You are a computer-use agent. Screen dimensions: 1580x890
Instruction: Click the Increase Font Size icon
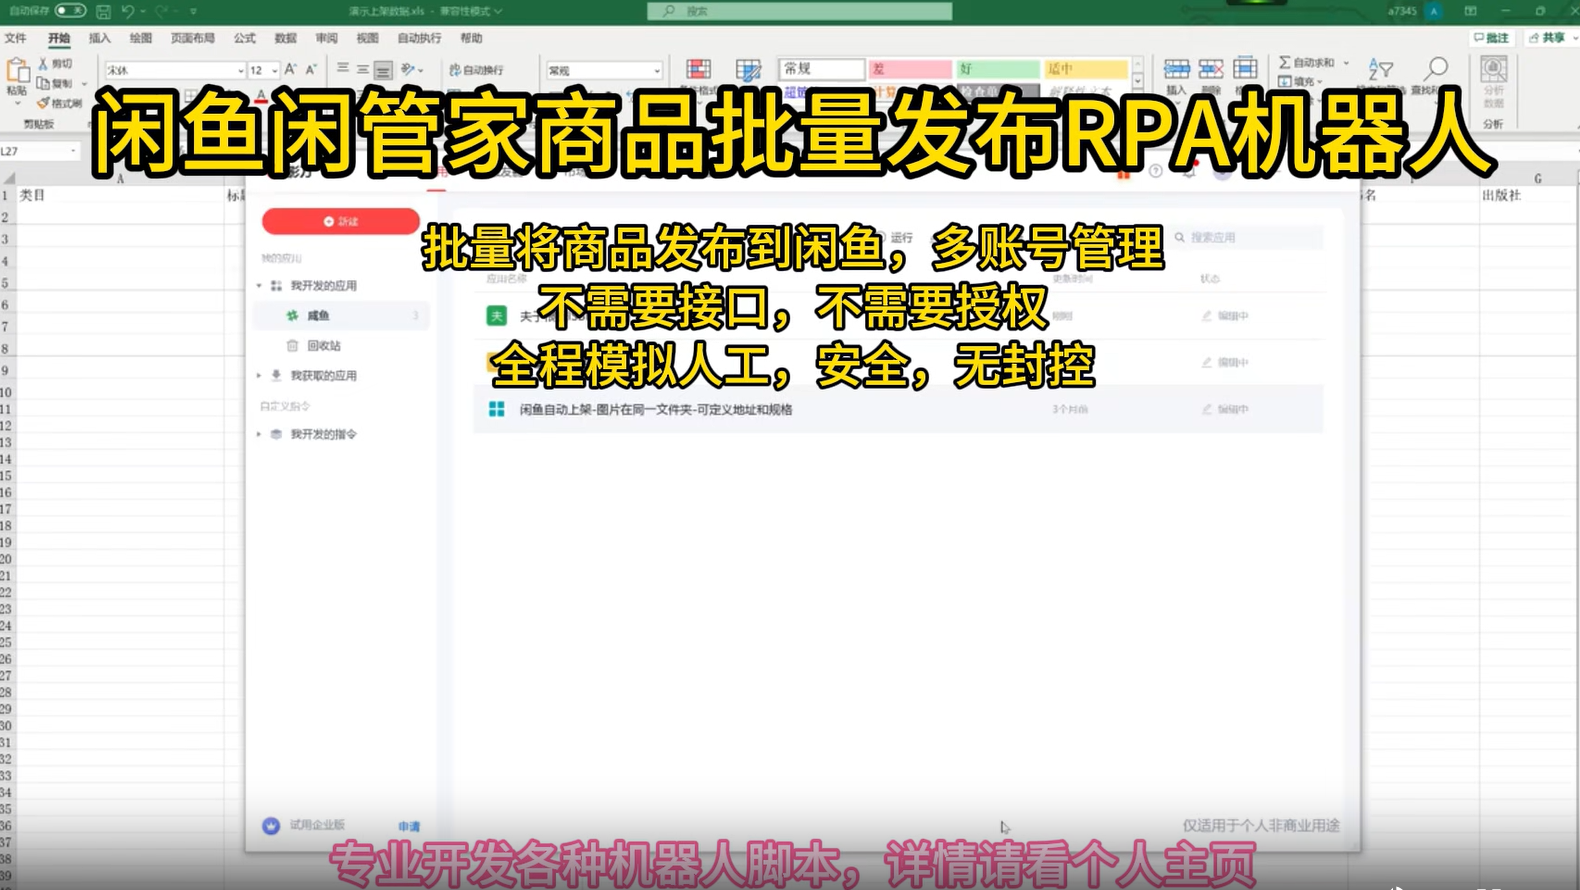(x=291, y=70)
